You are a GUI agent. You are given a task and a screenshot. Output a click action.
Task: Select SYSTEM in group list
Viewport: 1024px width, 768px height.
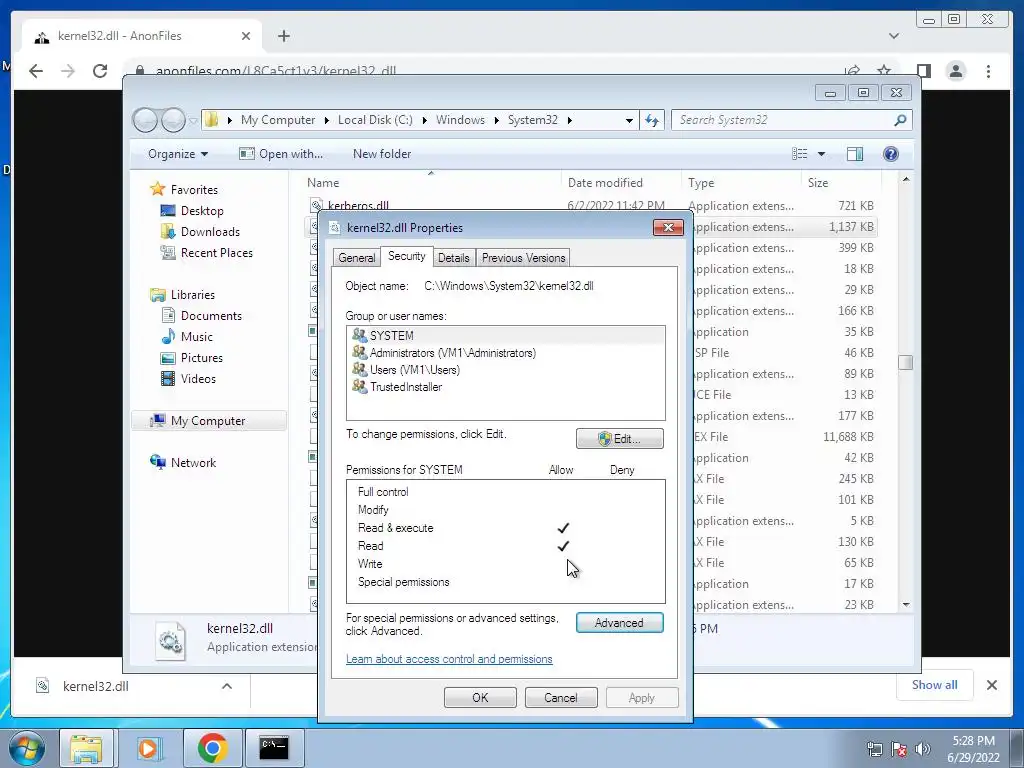[505, 335]
